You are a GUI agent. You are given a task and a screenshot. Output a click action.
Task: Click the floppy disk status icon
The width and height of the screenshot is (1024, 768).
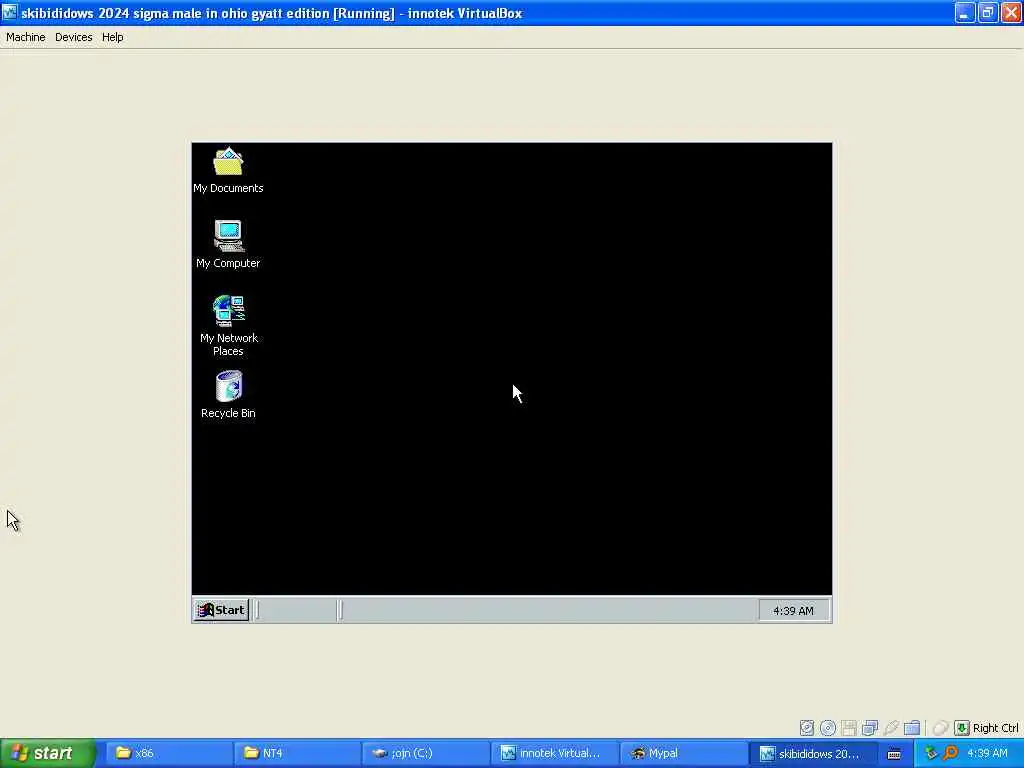[x=848, y=728]
